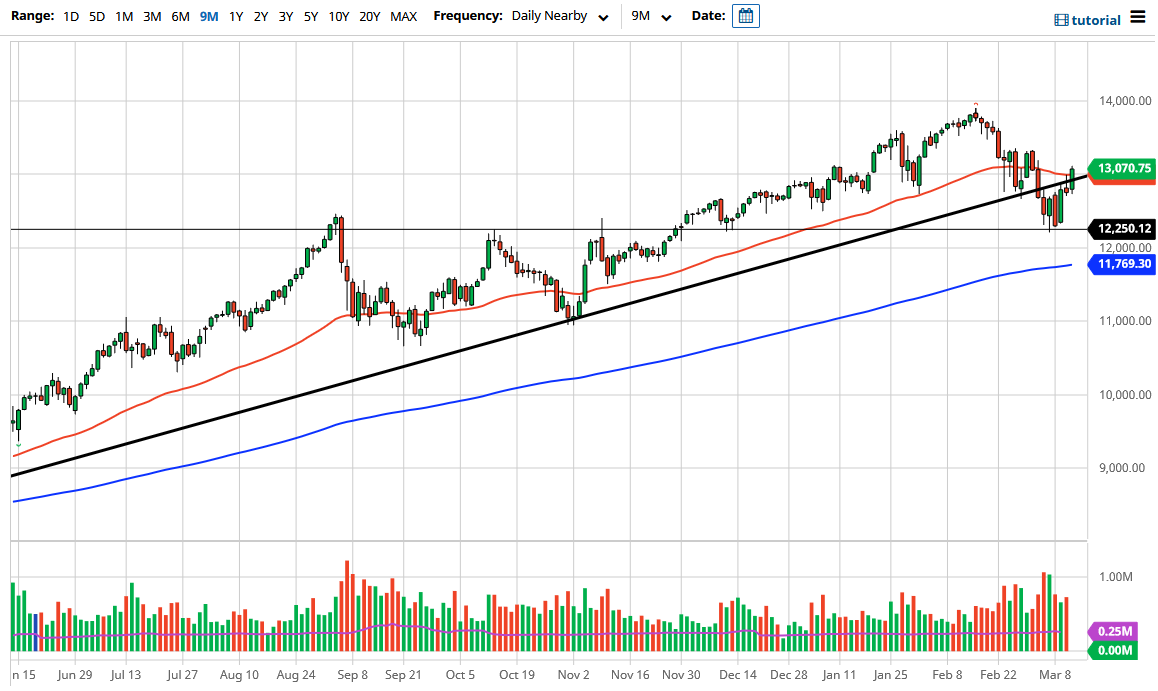Select the 1D range
Screen dimensions: 1158x691
[x=70, y=16]
